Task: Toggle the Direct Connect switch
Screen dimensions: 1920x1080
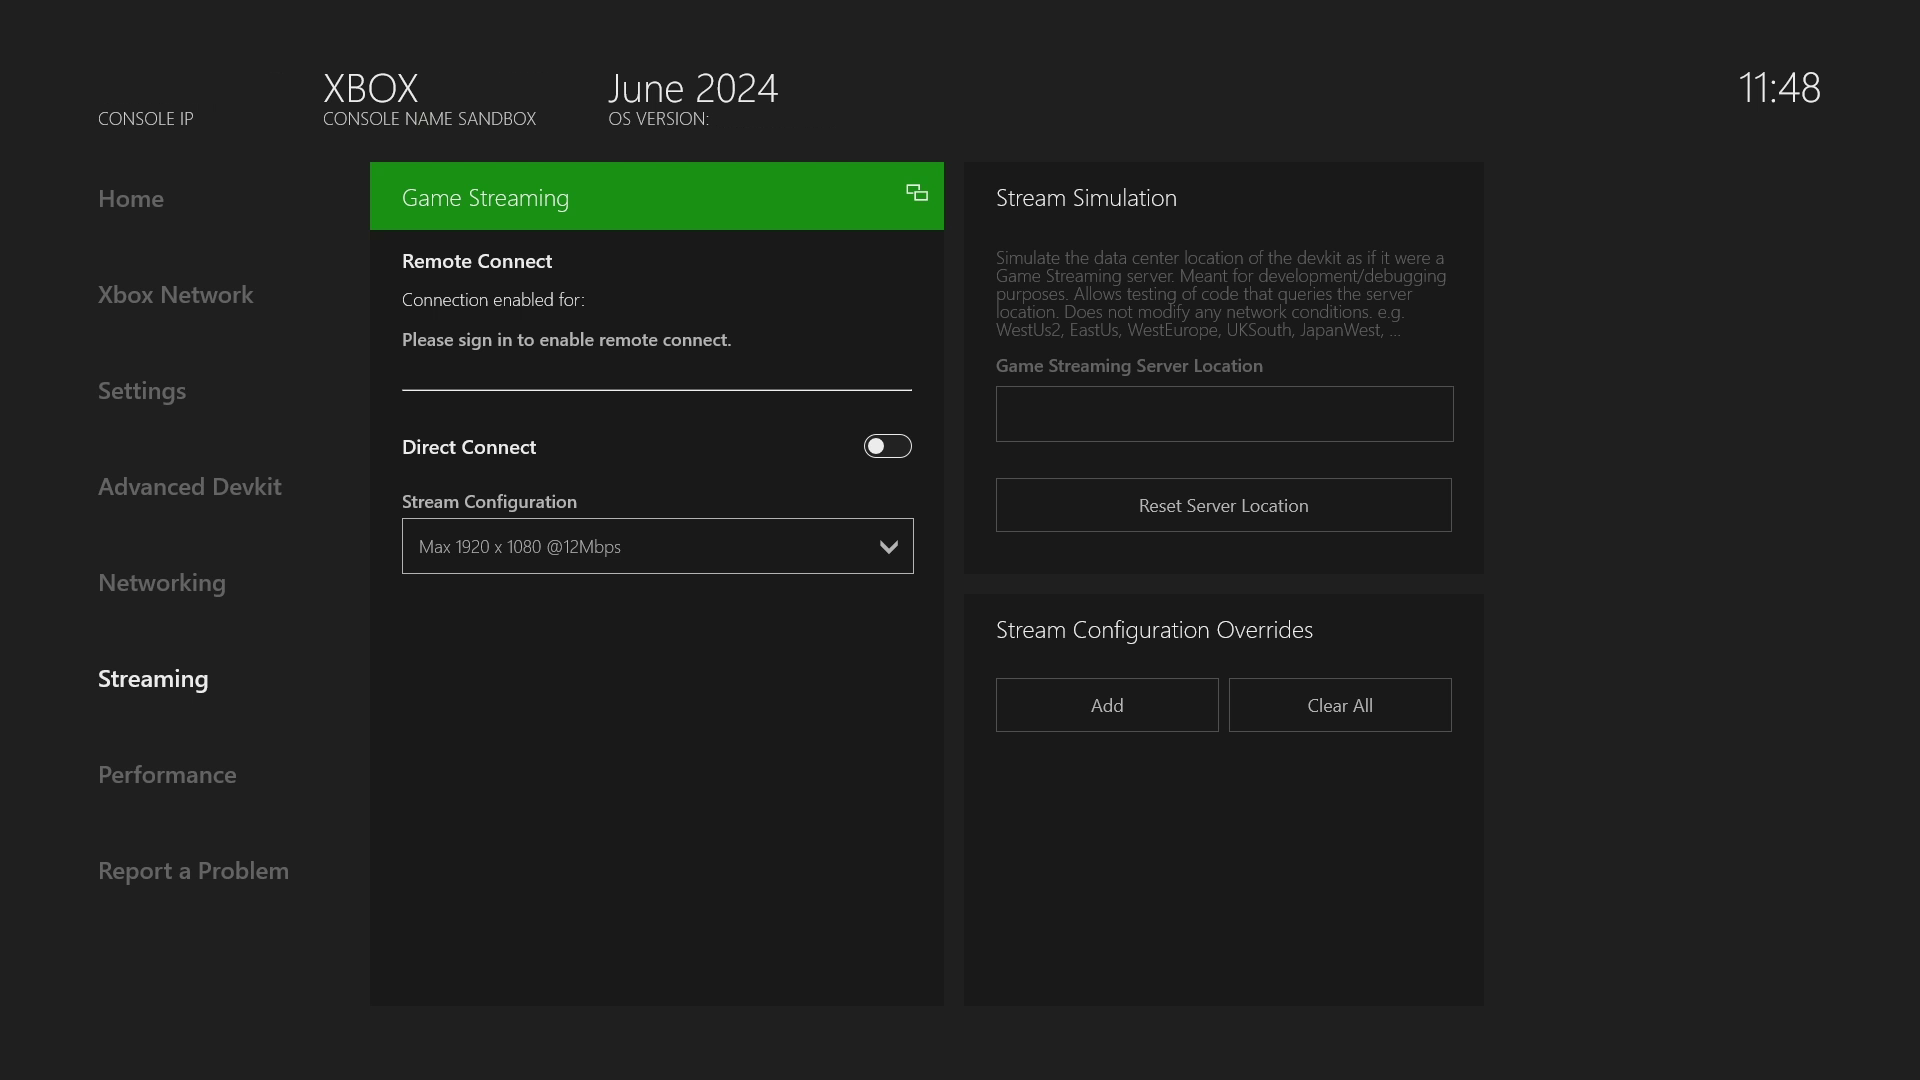Action: [887, 446]
